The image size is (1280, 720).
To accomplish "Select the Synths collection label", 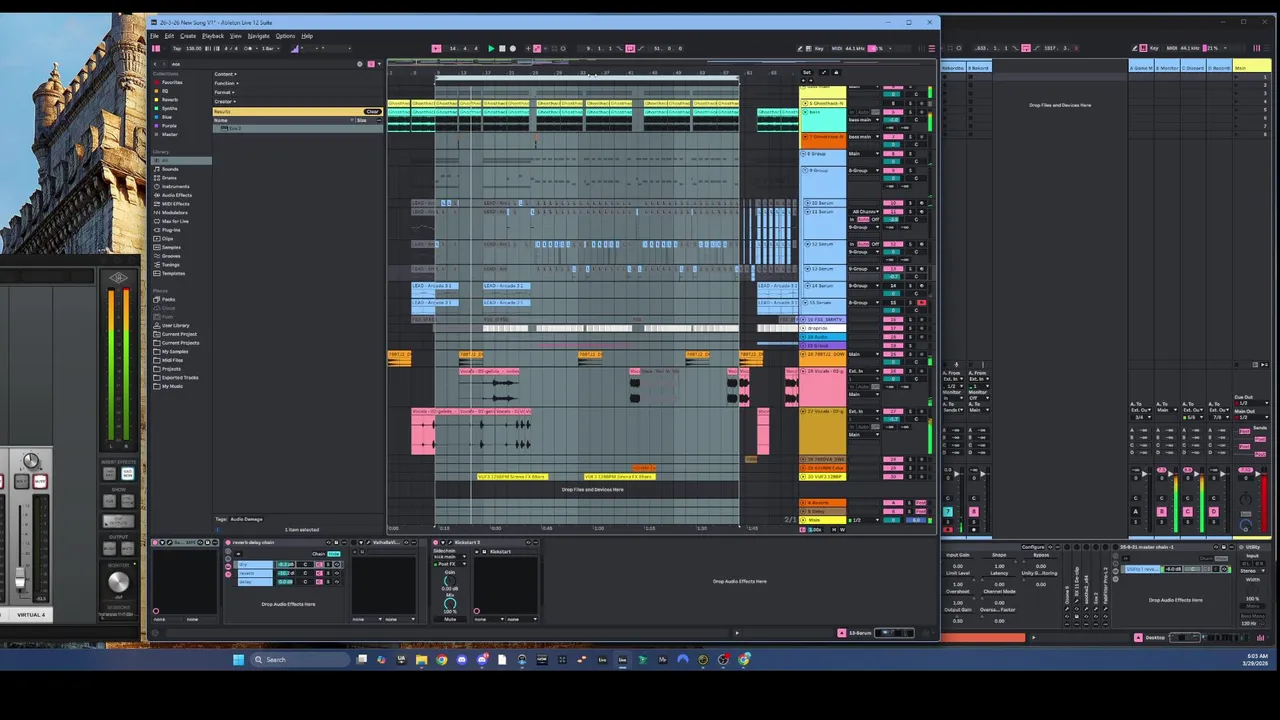I will (169, 108).
